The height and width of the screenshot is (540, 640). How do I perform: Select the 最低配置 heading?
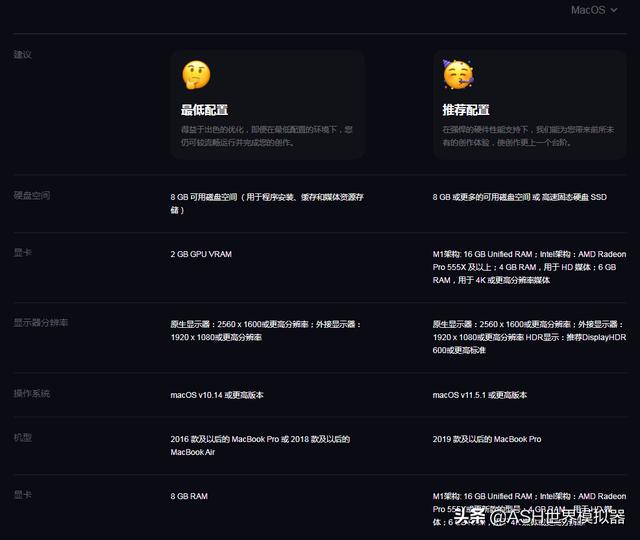pos(204,110)
